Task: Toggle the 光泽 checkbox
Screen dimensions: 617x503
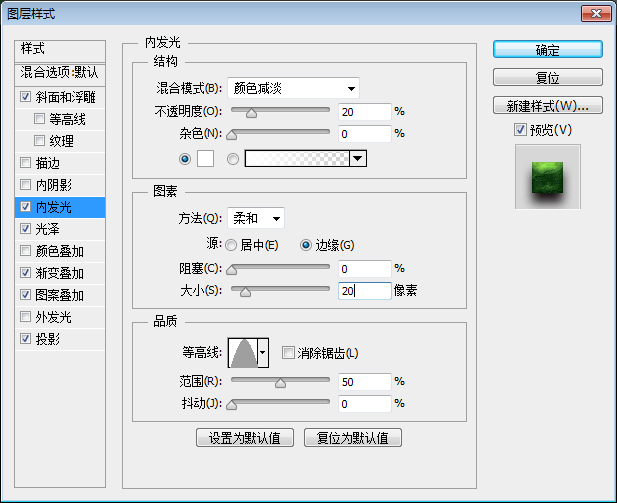Action: click(x=26, y=229)
